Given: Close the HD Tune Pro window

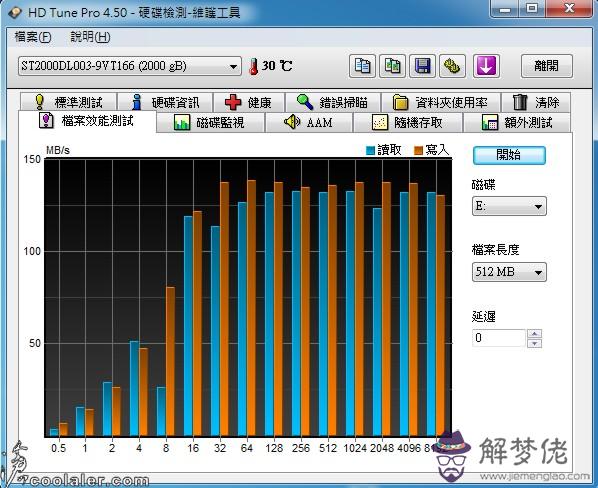Looking at the screenshot, I should [570, 9].
